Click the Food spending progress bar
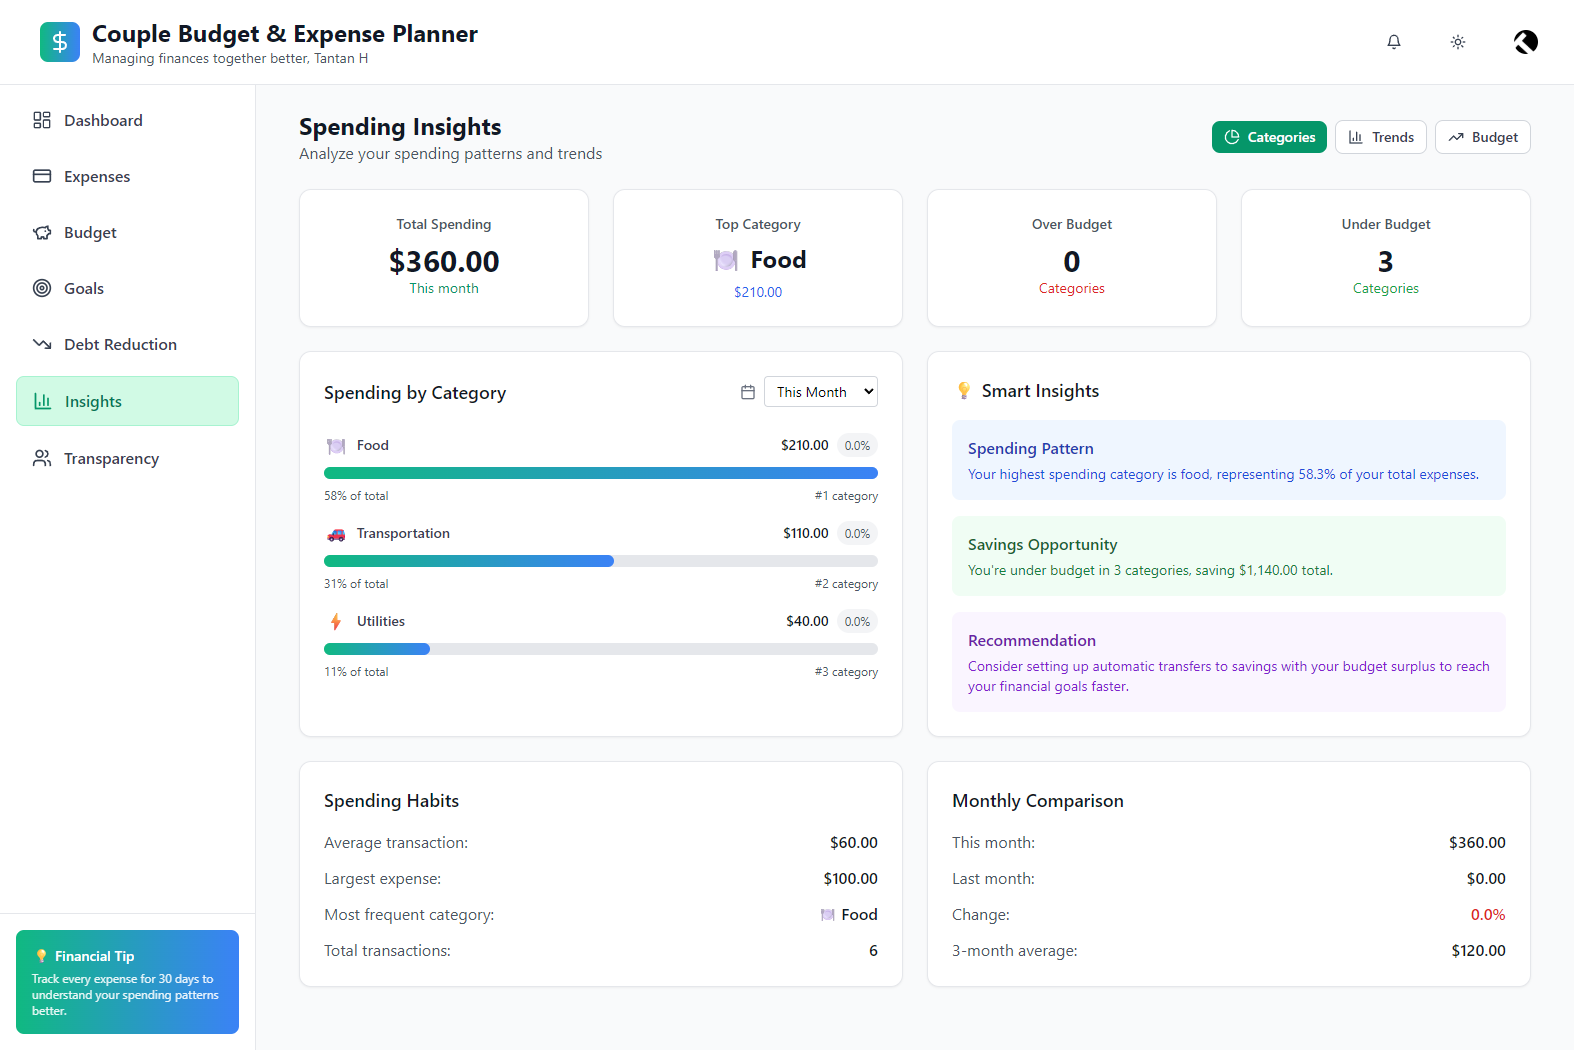Viewport: 1574px width, 1050px height. pyautogui.click(x=601, y=473)
